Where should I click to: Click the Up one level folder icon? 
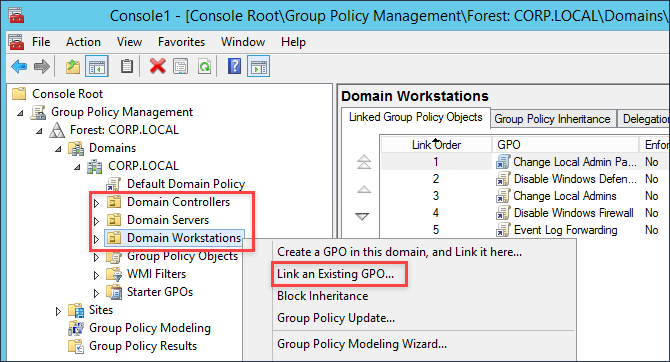(x=73, y=67)
